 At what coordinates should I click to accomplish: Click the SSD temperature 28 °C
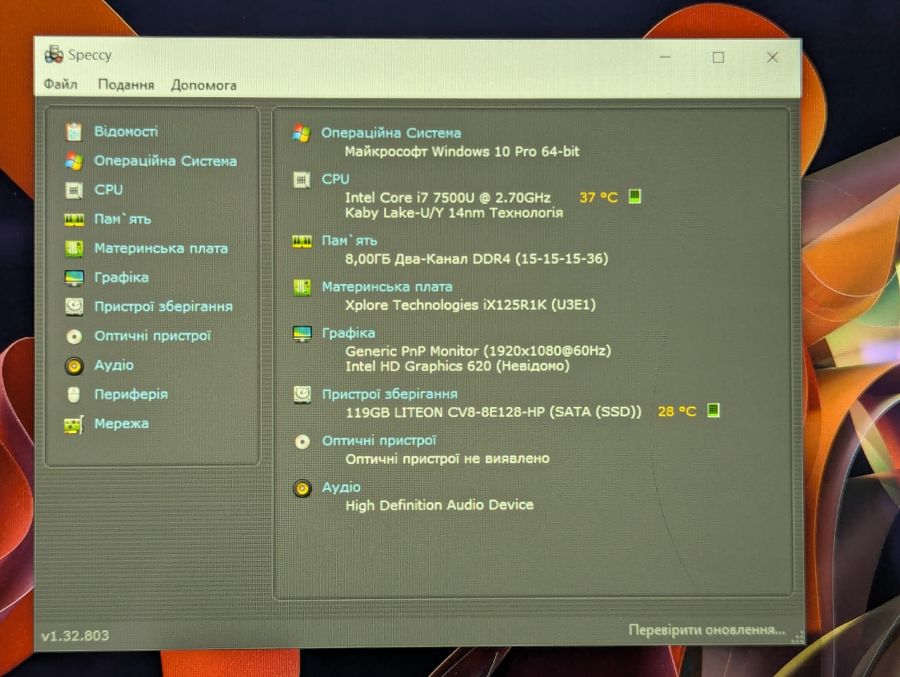pos(677,411)
